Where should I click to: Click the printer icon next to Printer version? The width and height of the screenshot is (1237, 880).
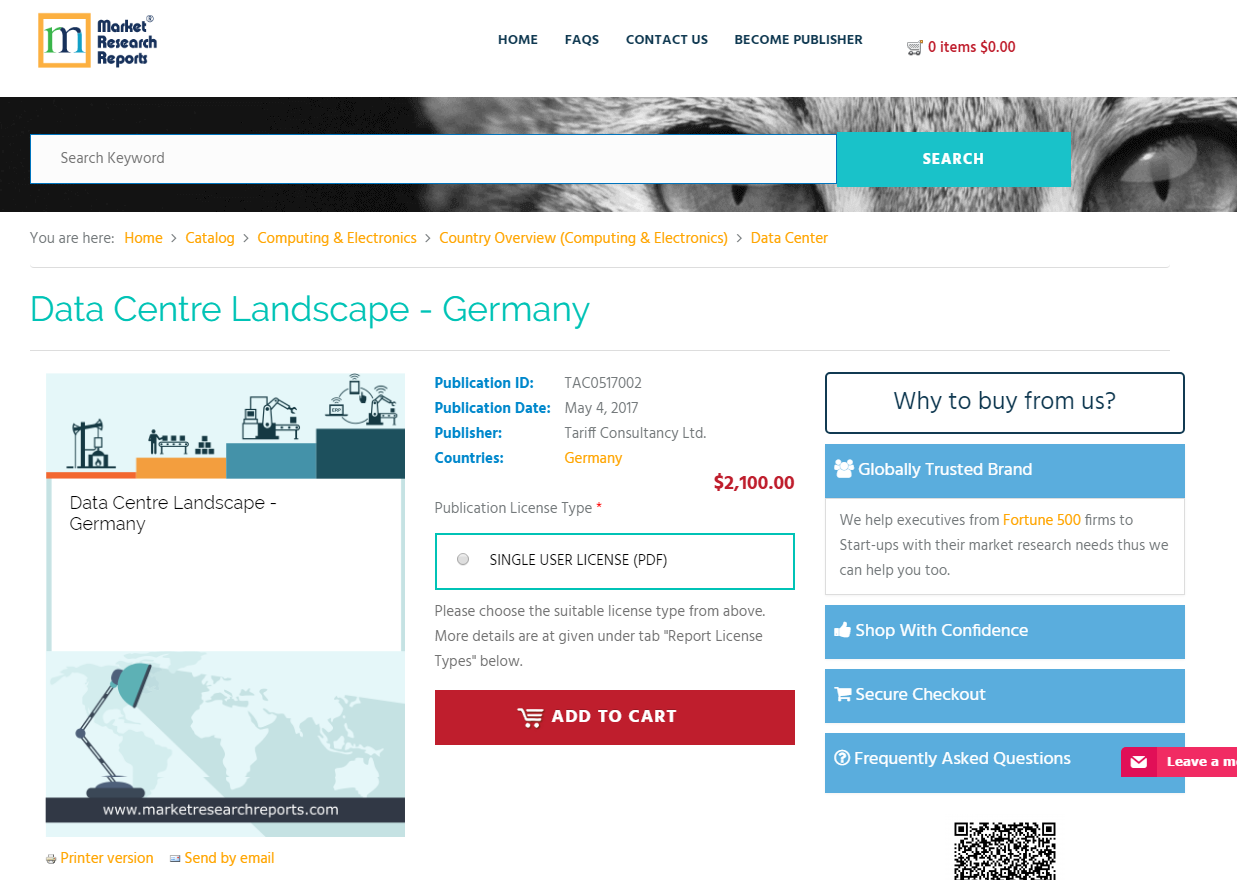(x=50, y=858)
